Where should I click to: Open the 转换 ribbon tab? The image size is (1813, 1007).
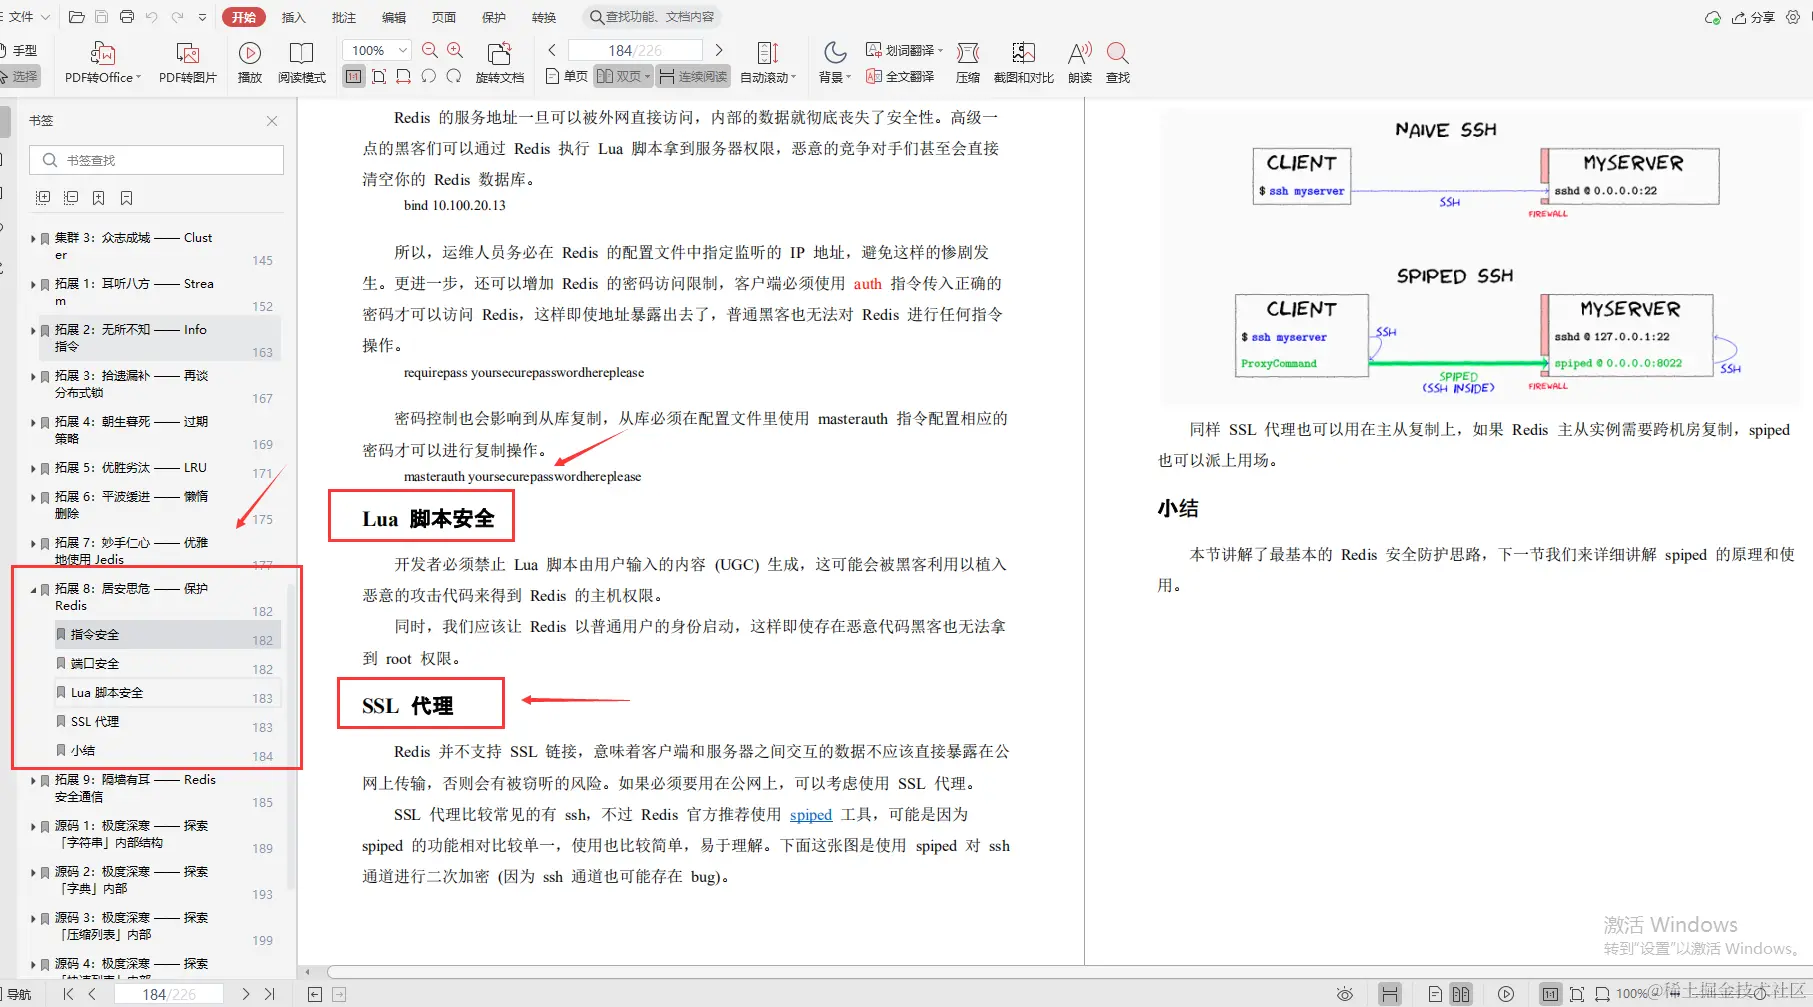point(543,16)
